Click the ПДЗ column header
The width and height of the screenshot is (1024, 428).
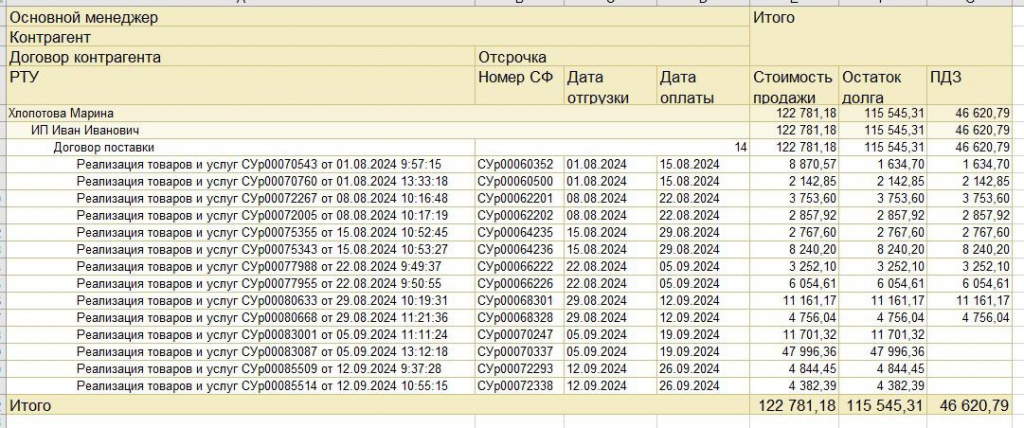point(946,78)
